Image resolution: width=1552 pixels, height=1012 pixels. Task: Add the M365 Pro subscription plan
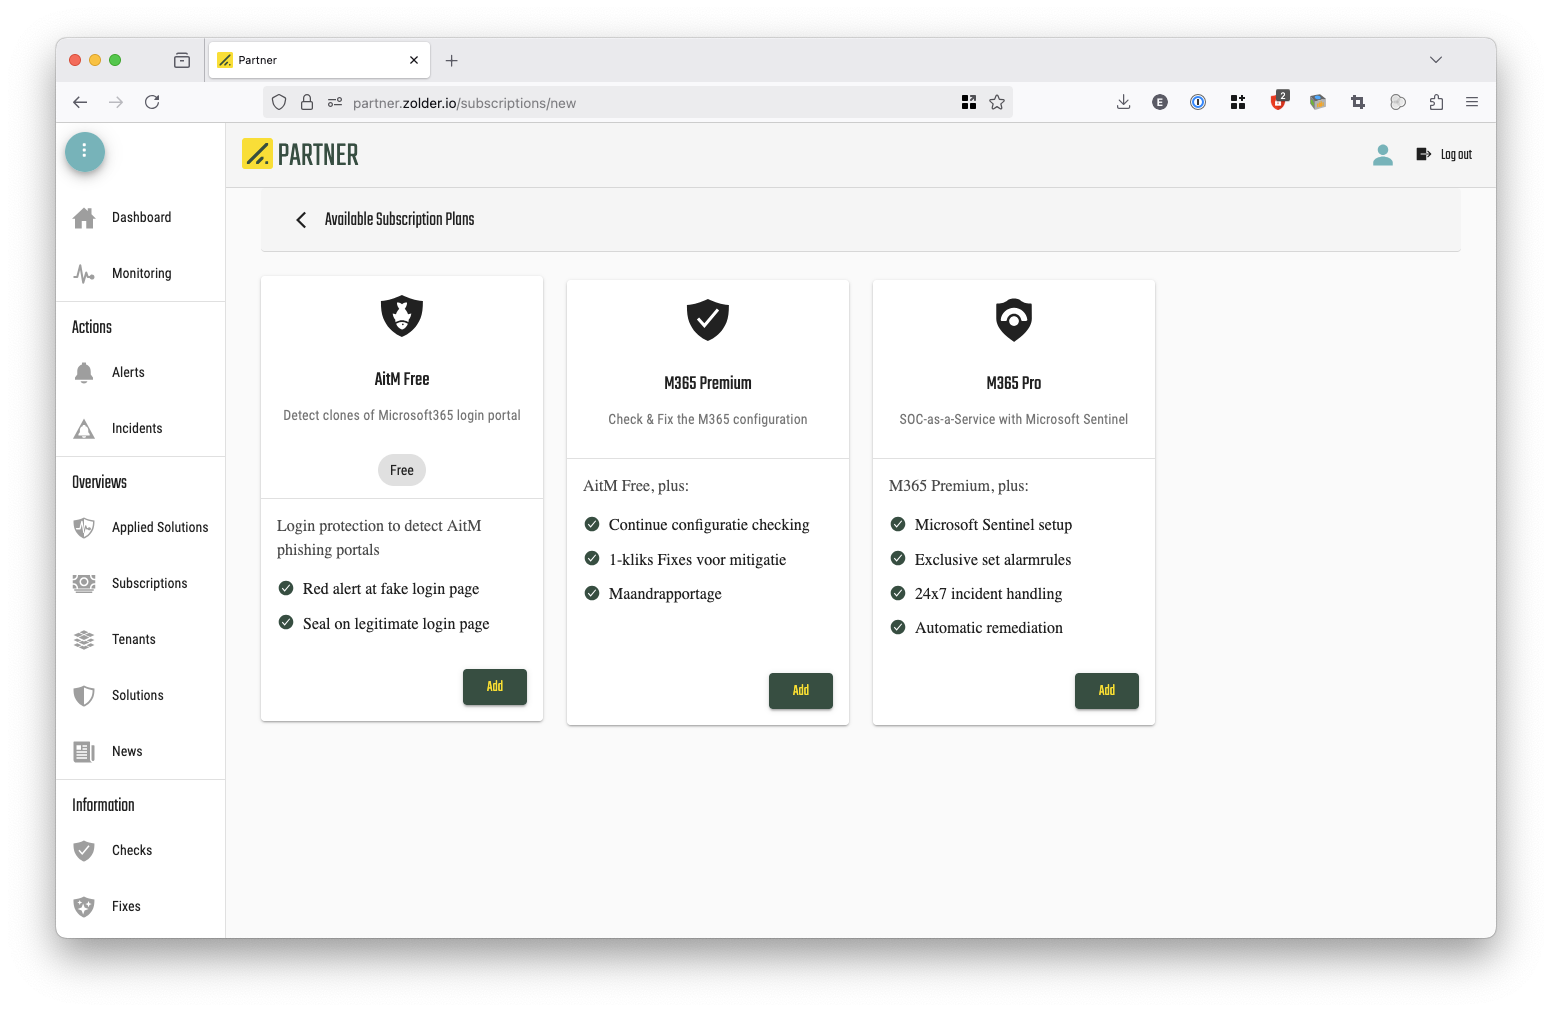1106,691
